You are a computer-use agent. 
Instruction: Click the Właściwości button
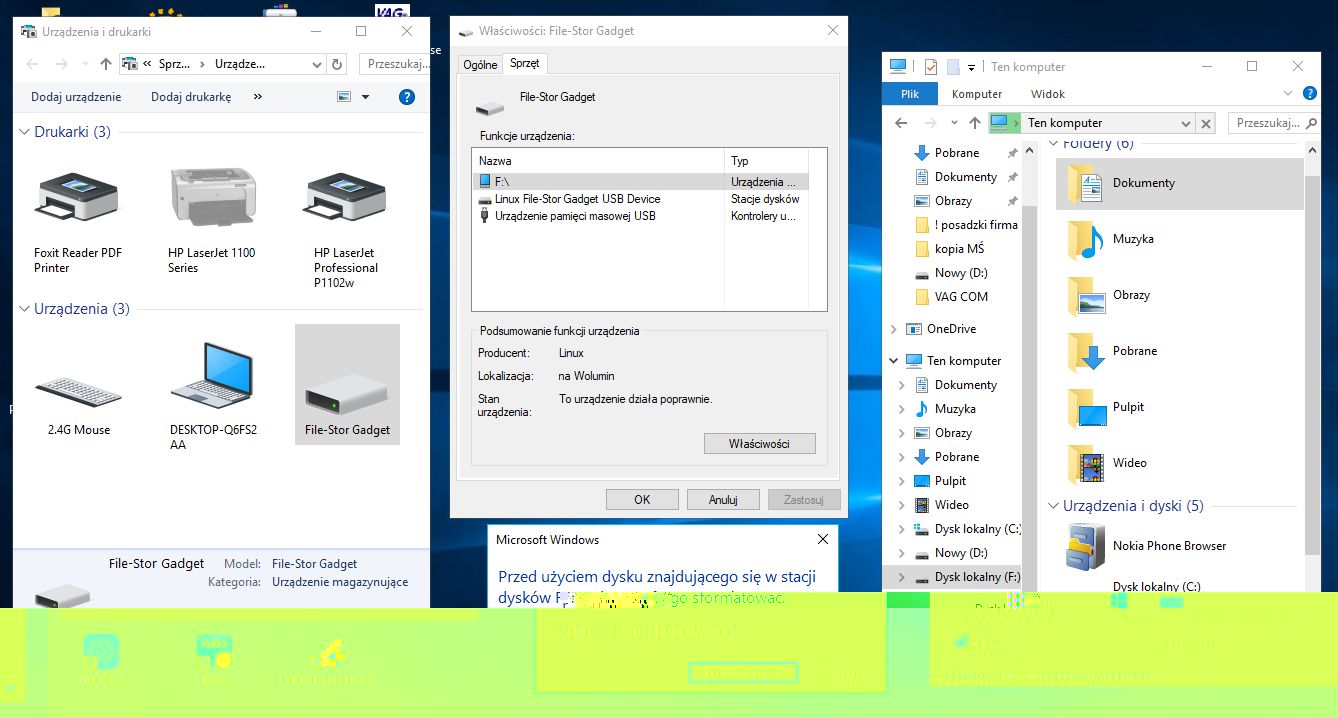point(759,443)
